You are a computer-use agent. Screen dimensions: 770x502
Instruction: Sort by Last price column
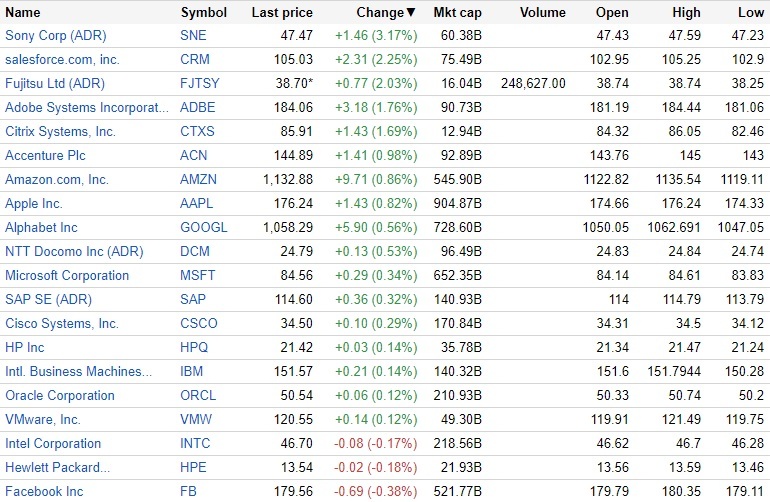(282, 13)
